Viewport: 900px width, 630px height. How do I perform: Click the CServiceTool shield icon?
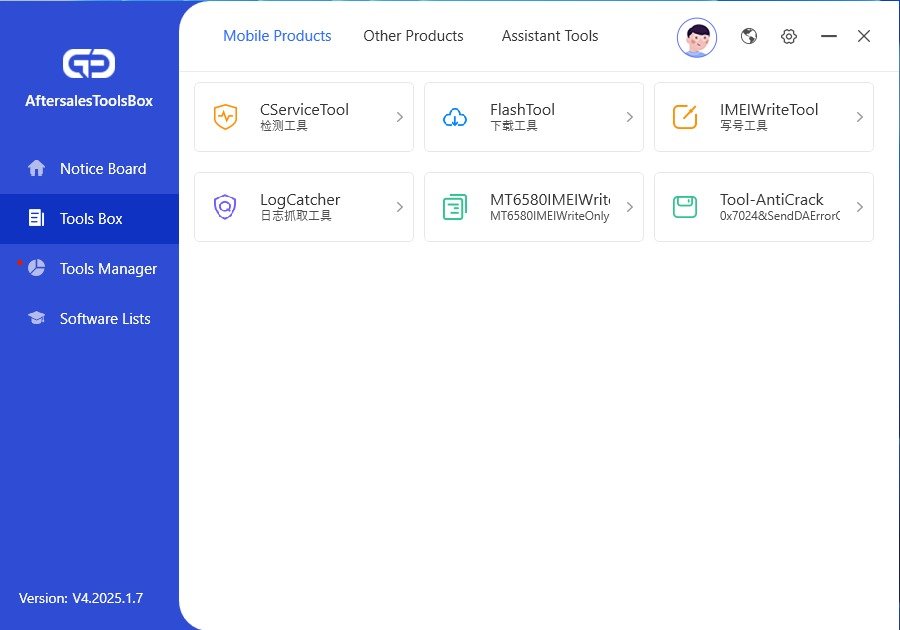coord(226,117)
